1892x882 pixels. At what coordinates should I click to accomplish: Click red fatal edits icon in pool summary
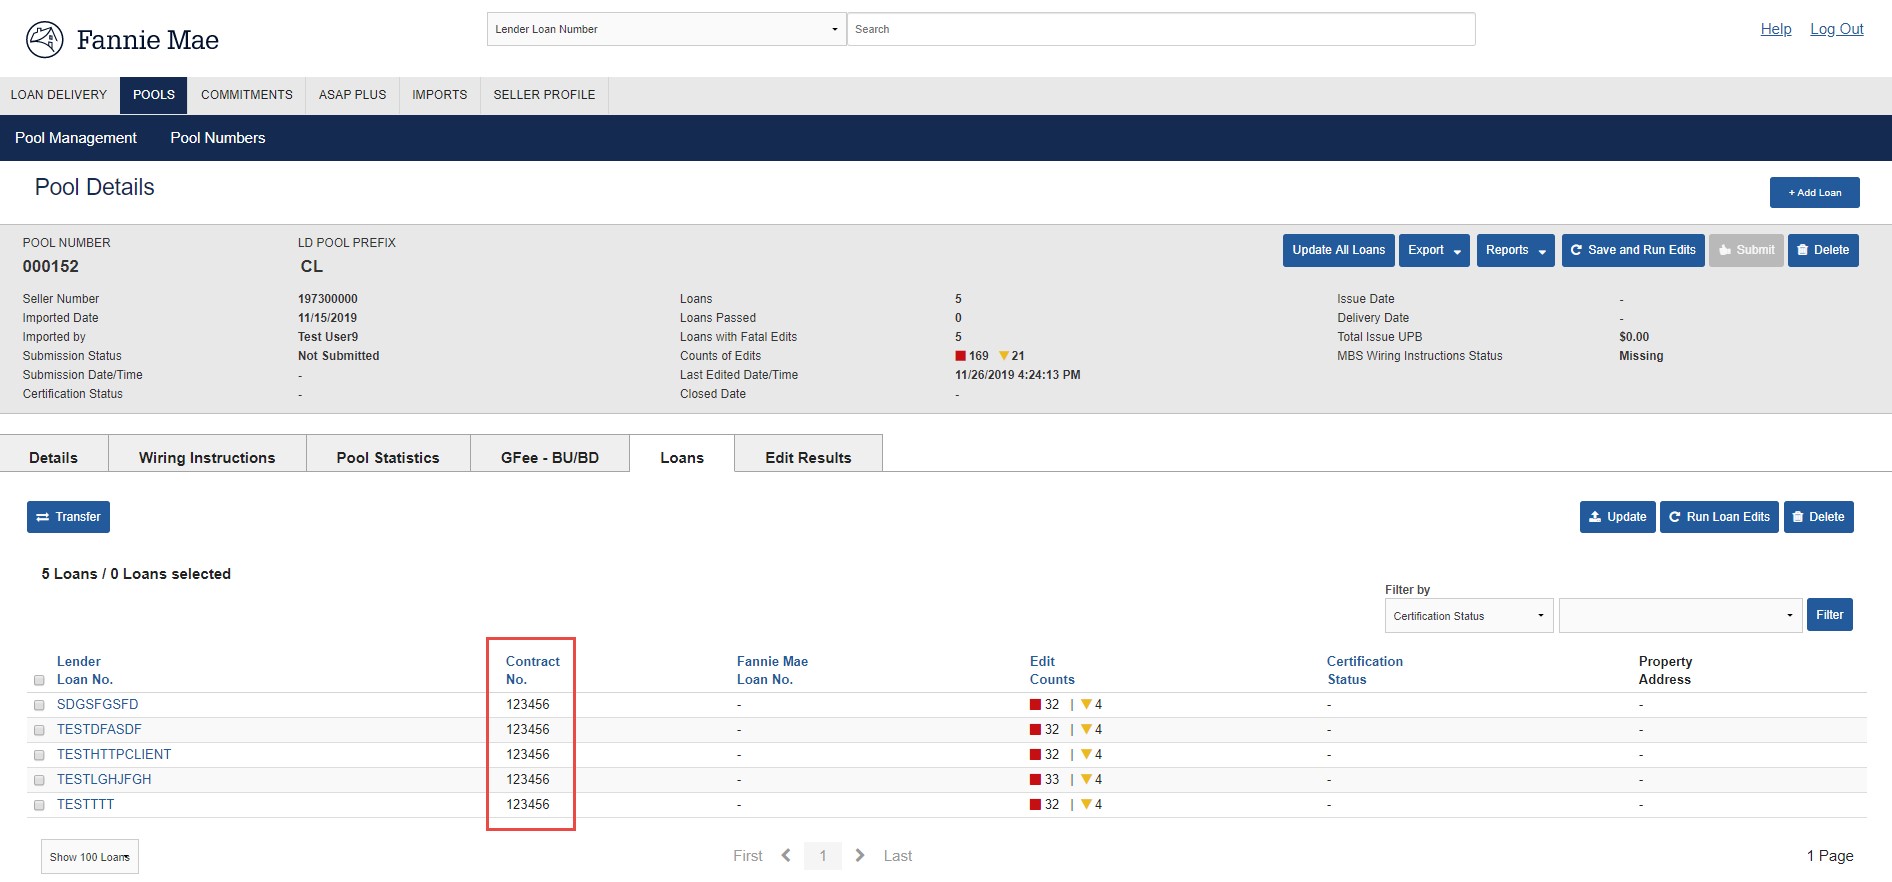click(960, 356)
